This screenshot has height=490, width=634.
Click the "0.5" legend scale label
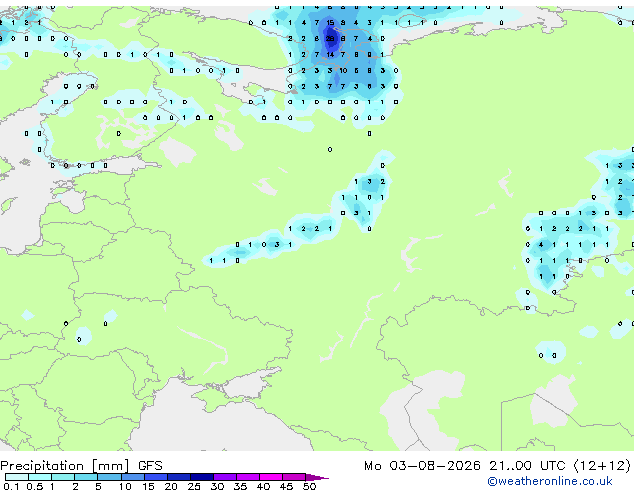pyautogui.click(x=35, y=486)
